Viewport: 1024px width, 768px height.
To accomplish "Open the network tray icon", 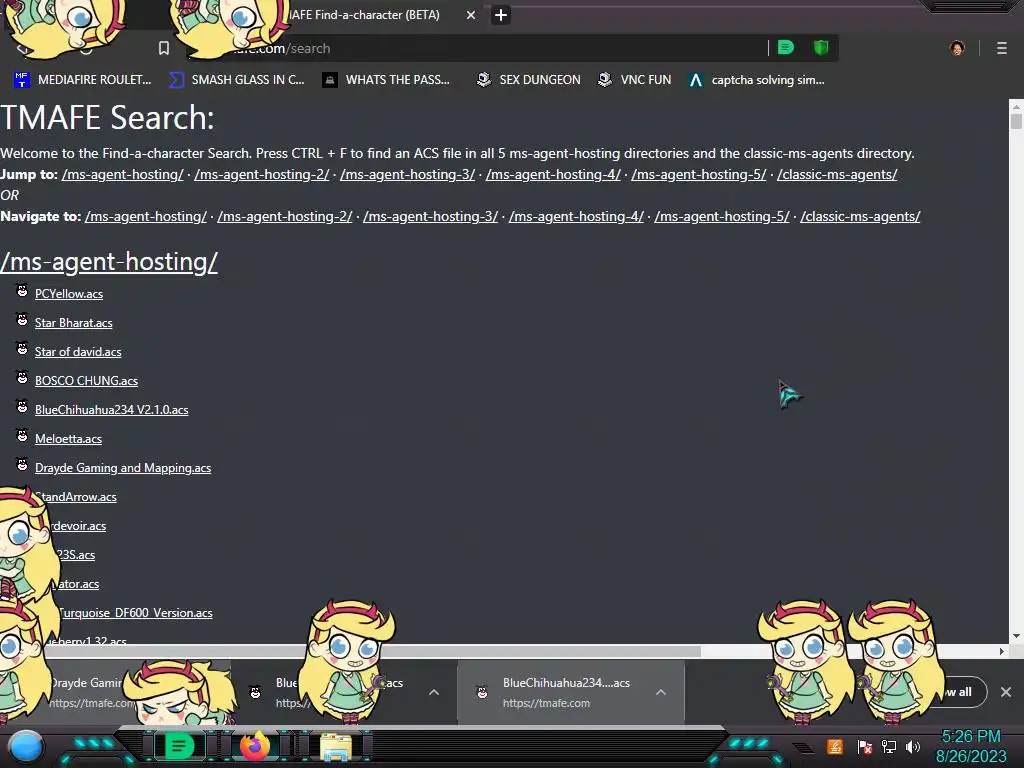I will [889, 746].
